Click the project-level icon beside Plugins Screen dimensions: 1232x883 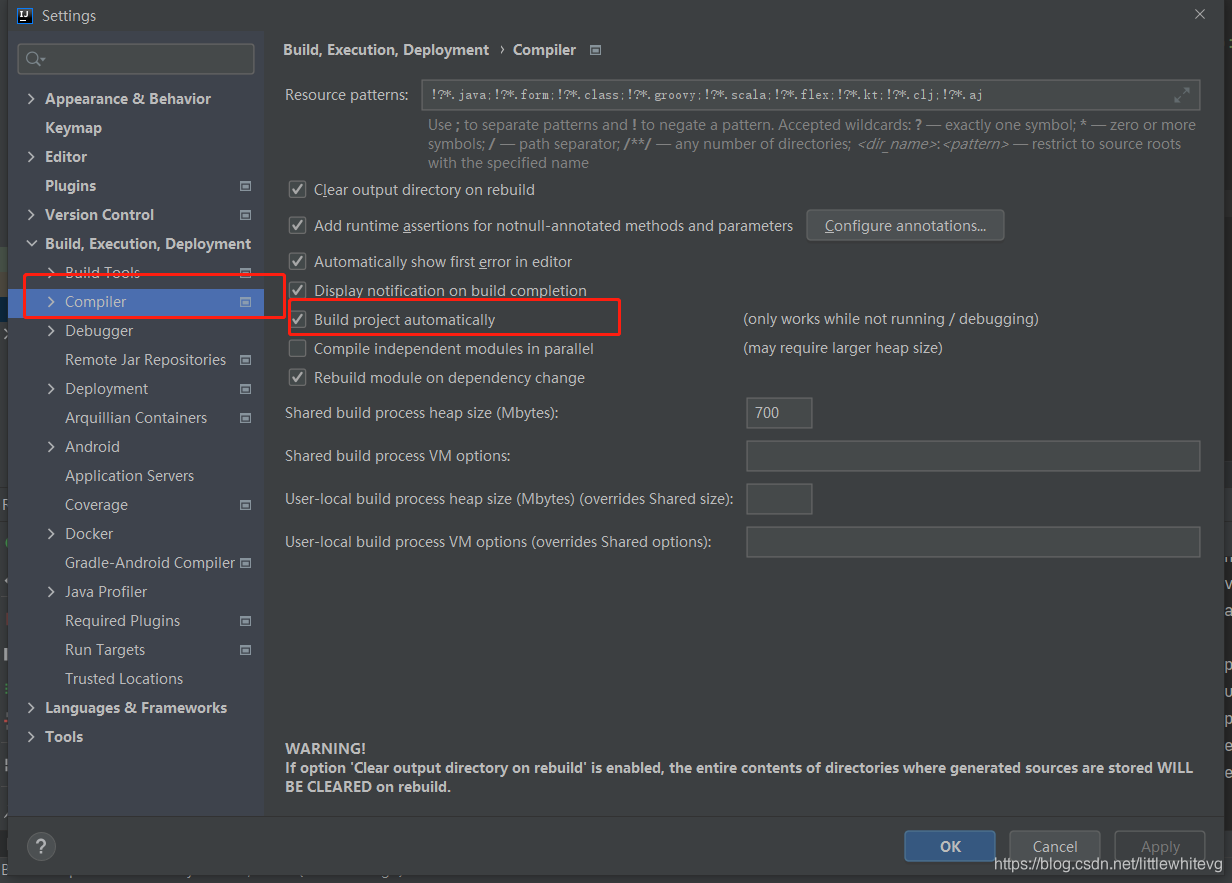(245, 186)
